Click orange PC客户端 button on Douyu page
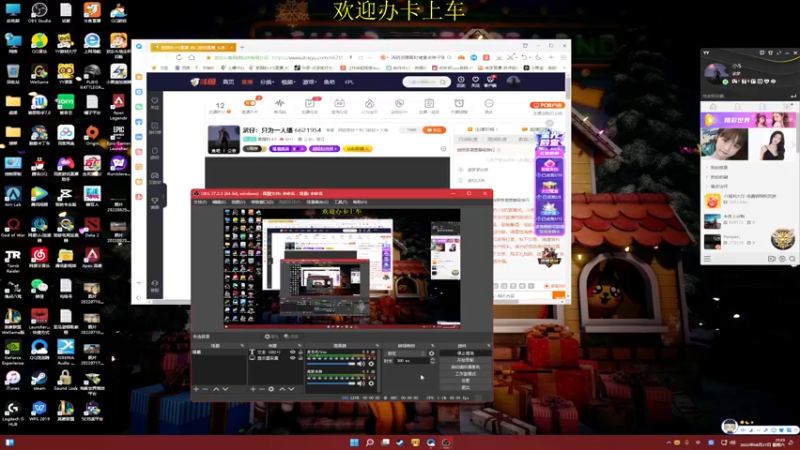 (x=547, y=105)
